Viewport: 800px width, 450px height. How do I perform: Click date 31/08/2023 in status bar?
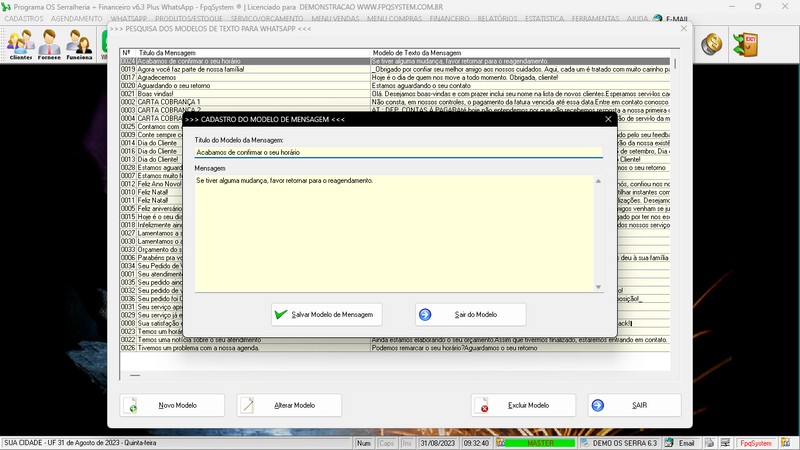coord(437,443)
